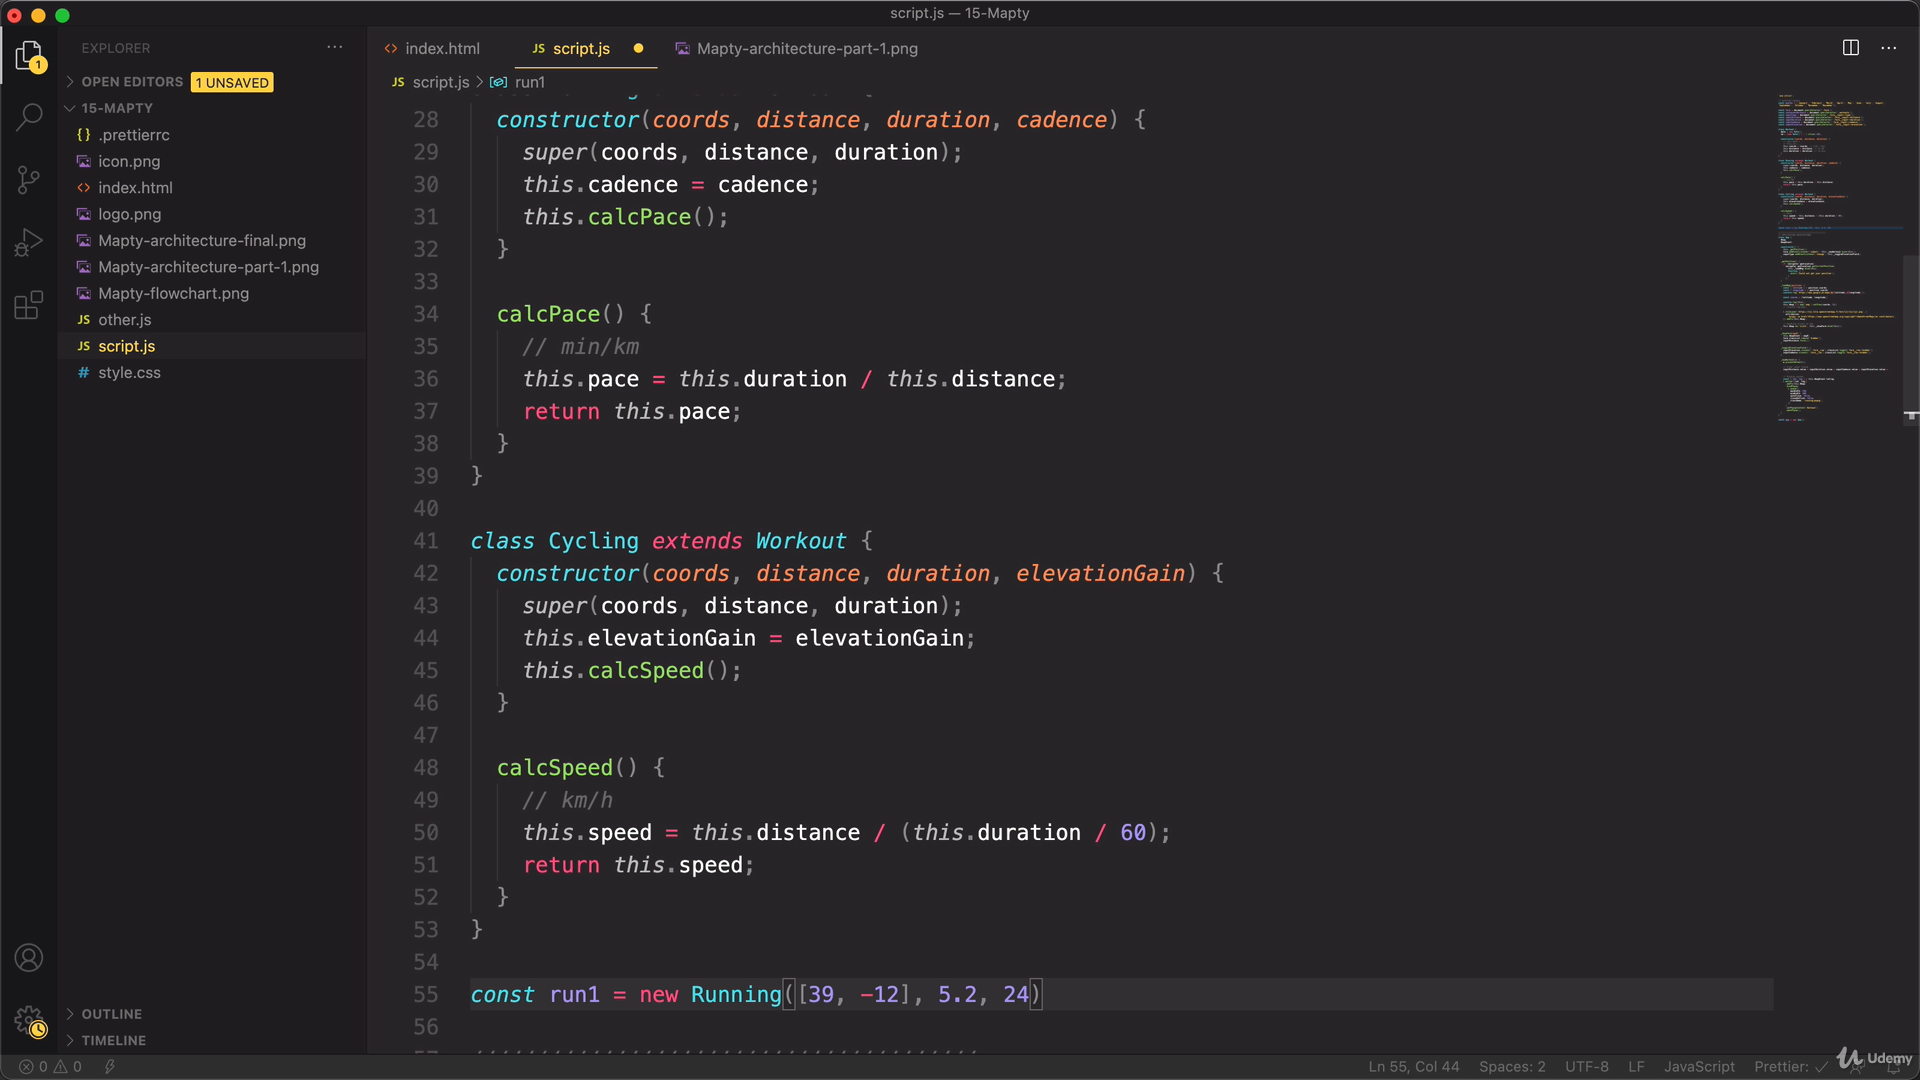This screenshot has height=1080, width=1920.
Task: Open Explorer views and more actions
Action: click(334, 47)
